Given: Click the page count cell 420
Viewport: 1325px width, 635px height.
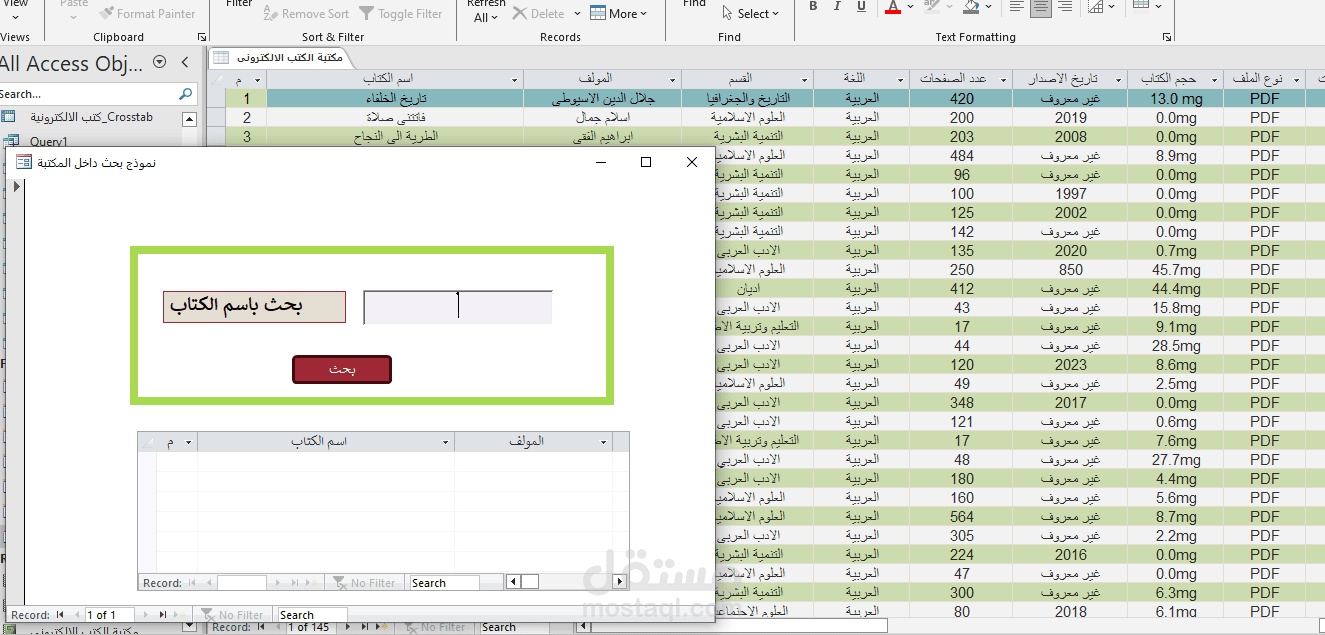Looking at the screenshot, I should (x=961, y=99).
